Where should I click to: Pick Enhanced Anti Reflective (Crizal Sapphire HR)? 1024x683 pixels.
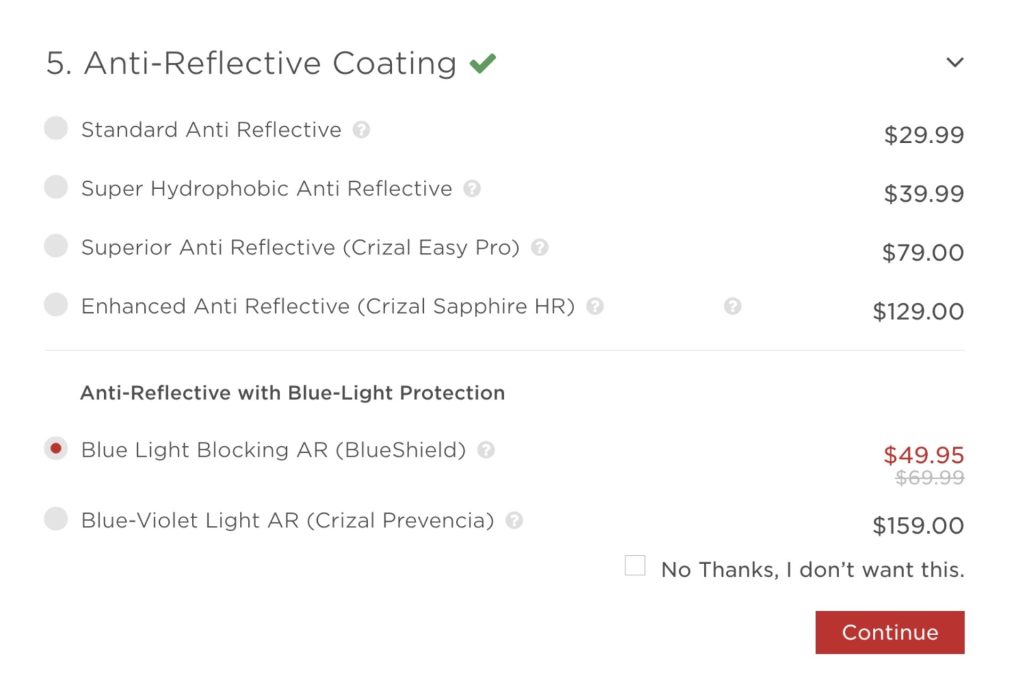[x=57, y=306]
